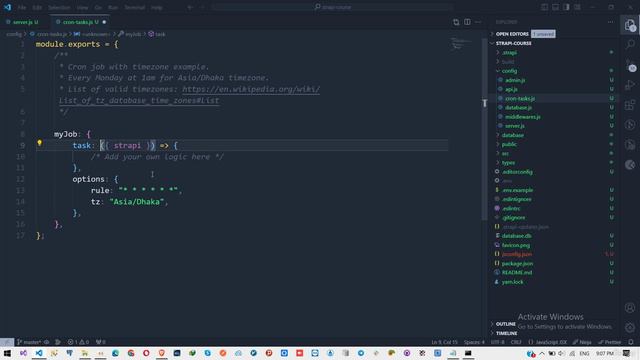
Task: Open the Extensions view icon
Action: click(x=630, y=105)
